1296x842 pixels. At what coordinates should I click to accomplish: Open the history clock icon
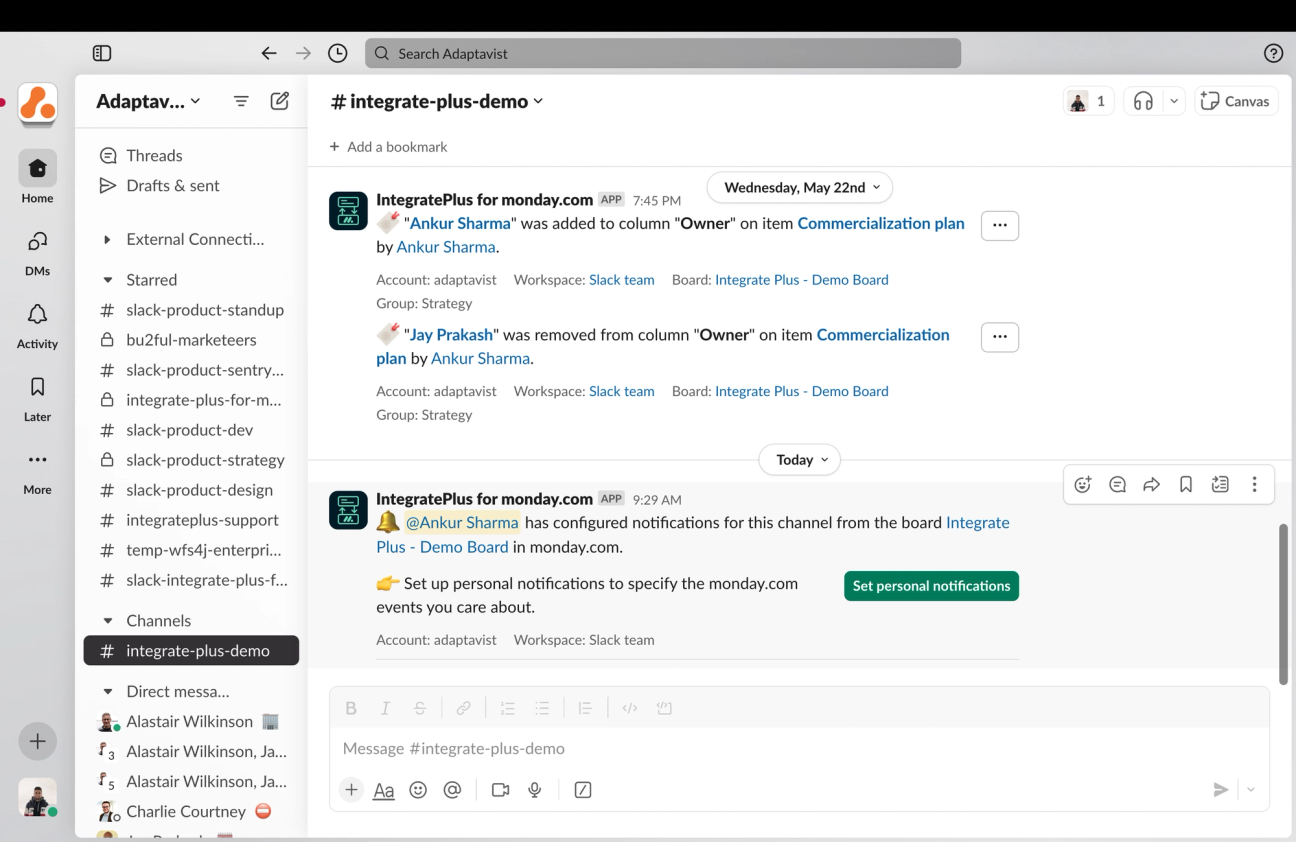click(x=338, y=53)
